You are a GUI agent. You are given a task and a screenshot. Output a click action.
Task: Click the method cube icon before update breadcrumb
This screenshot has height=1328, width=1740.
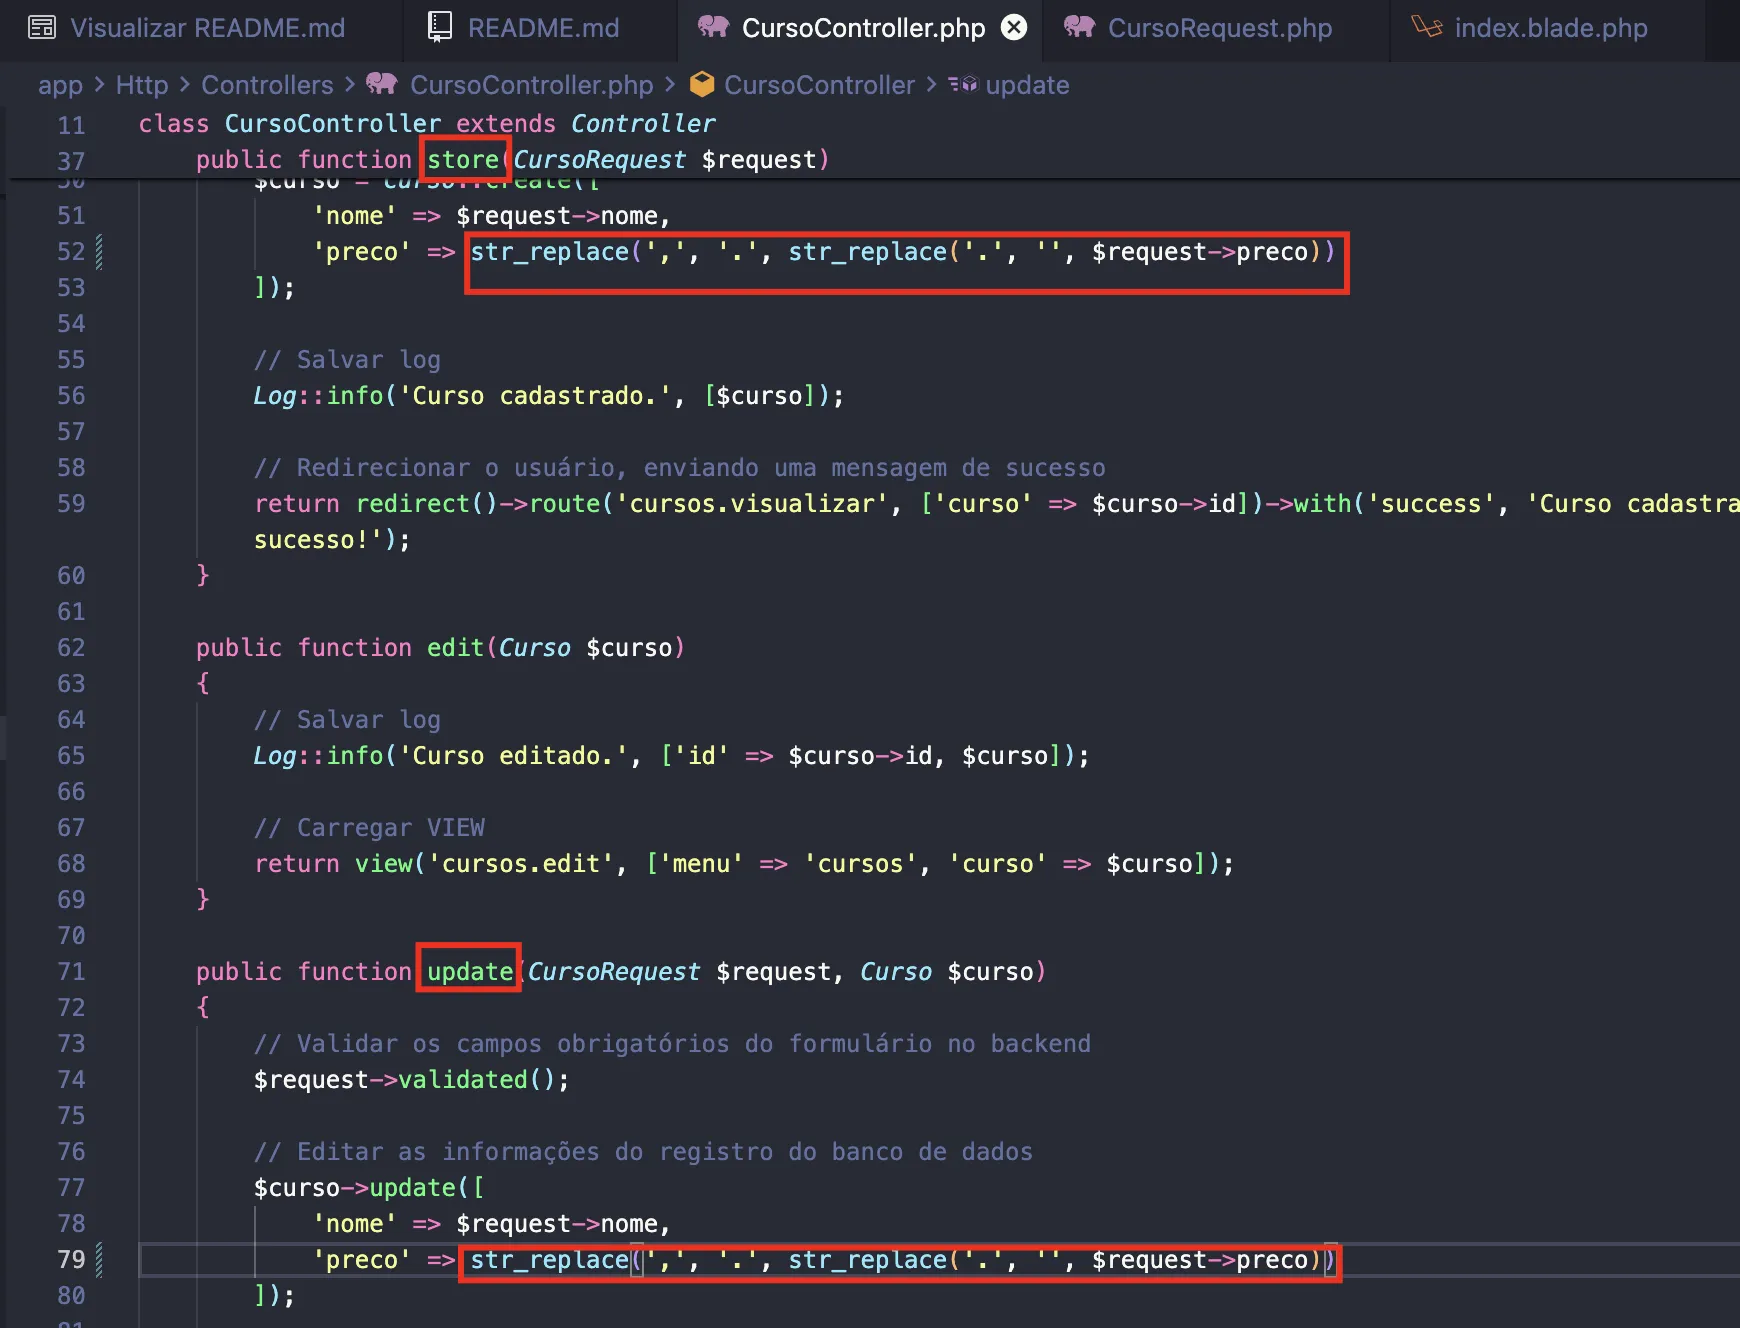pos(962,85)
